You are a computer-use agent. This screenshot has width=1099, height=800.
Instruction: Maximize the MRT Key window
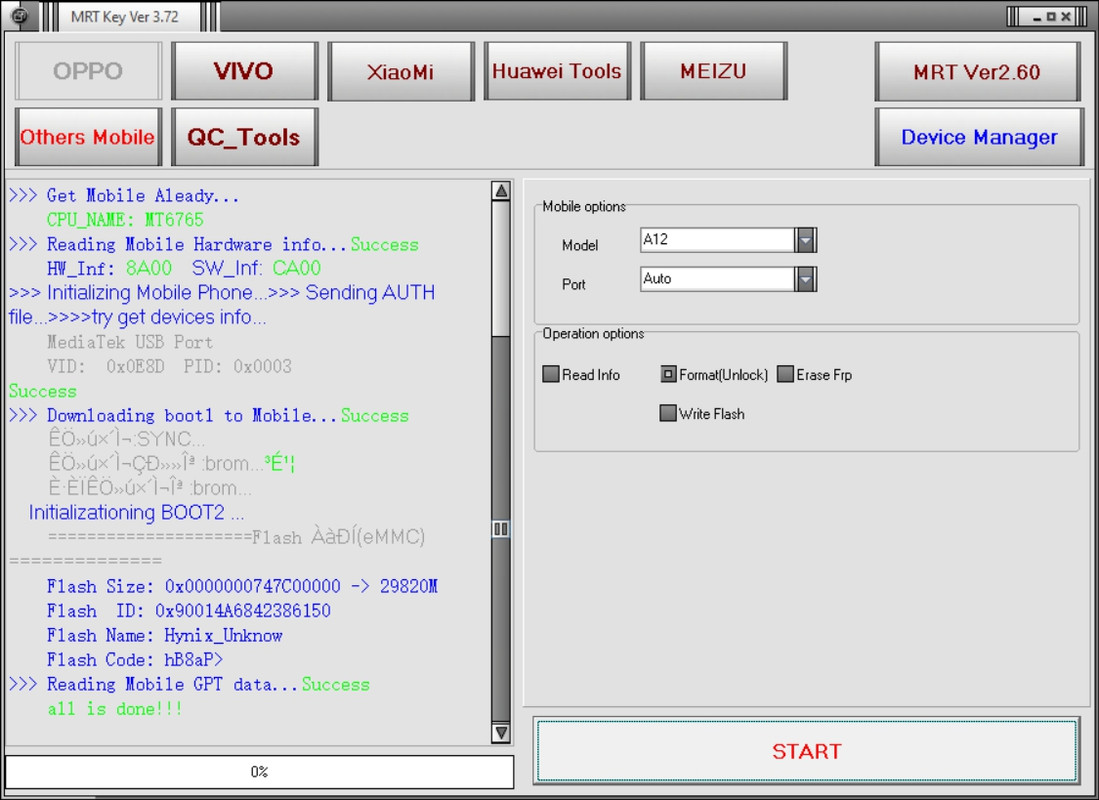tap(1051, 16)
